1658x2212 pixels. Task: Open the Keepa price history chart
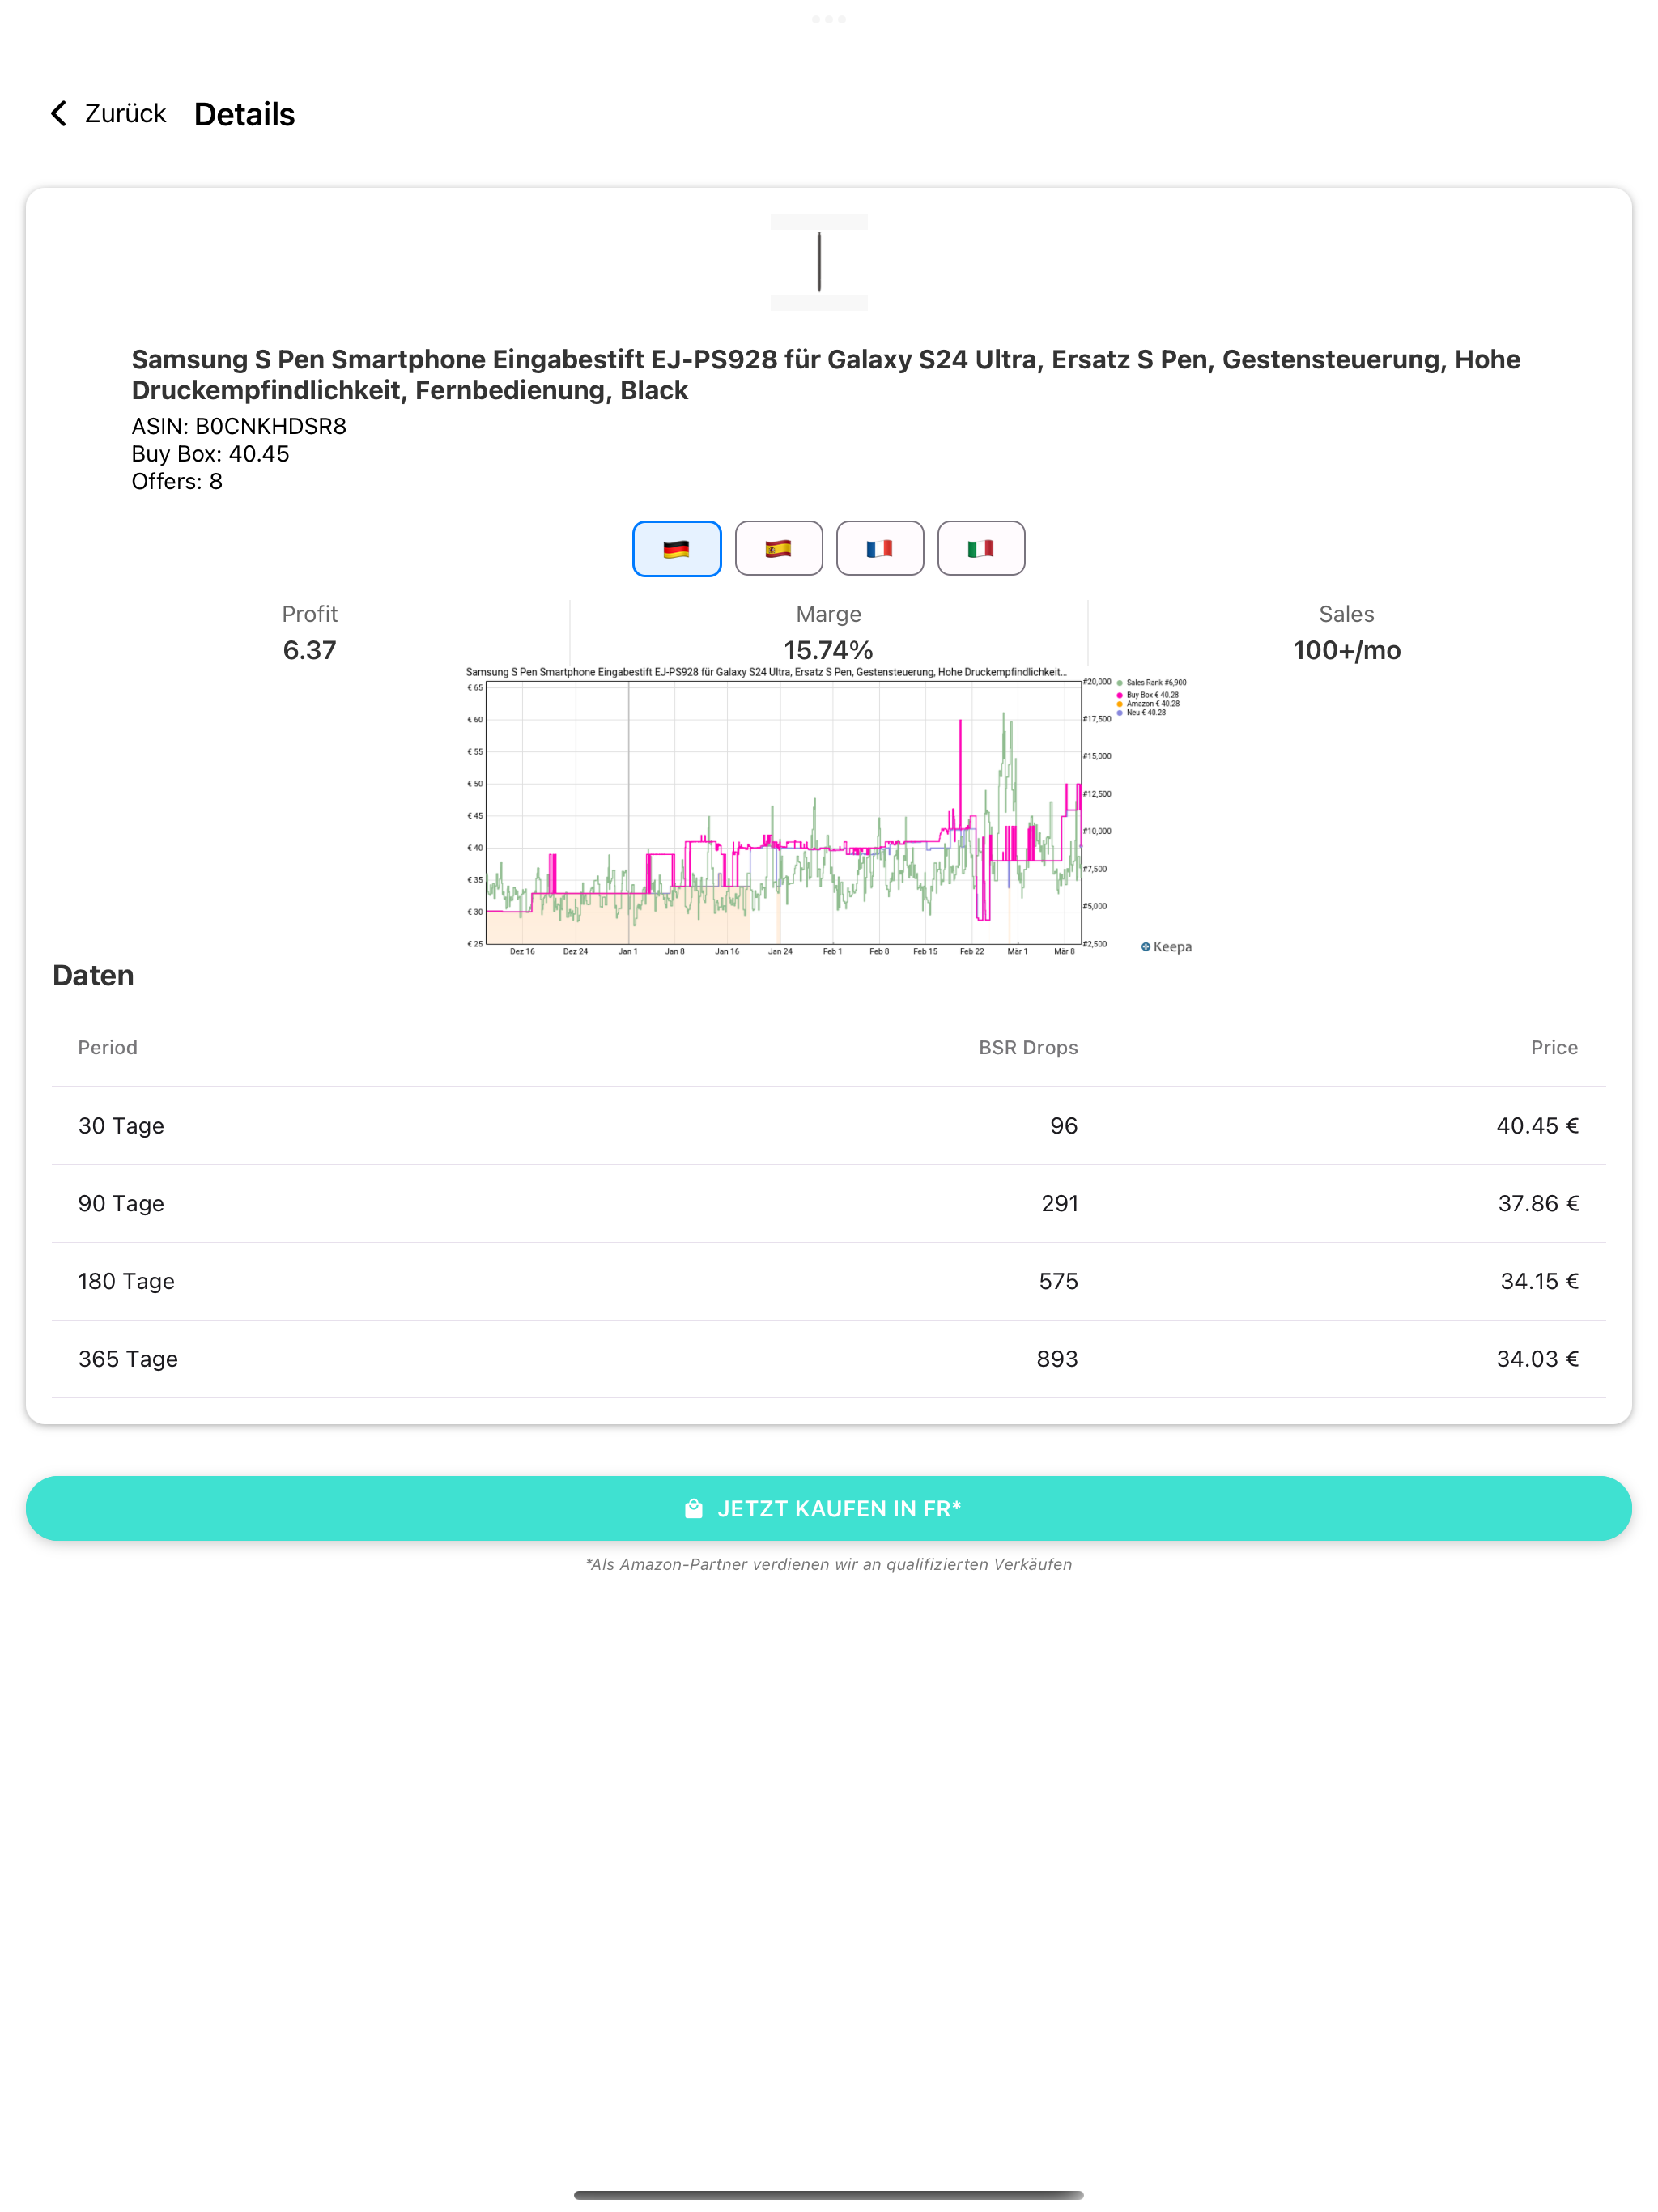(829, 812)
